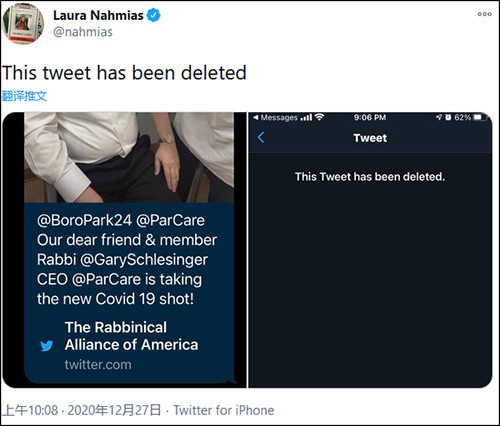The image size is (500, 426).
Task: Click the alarm clock icon in status bar
Action: point(448,117)
